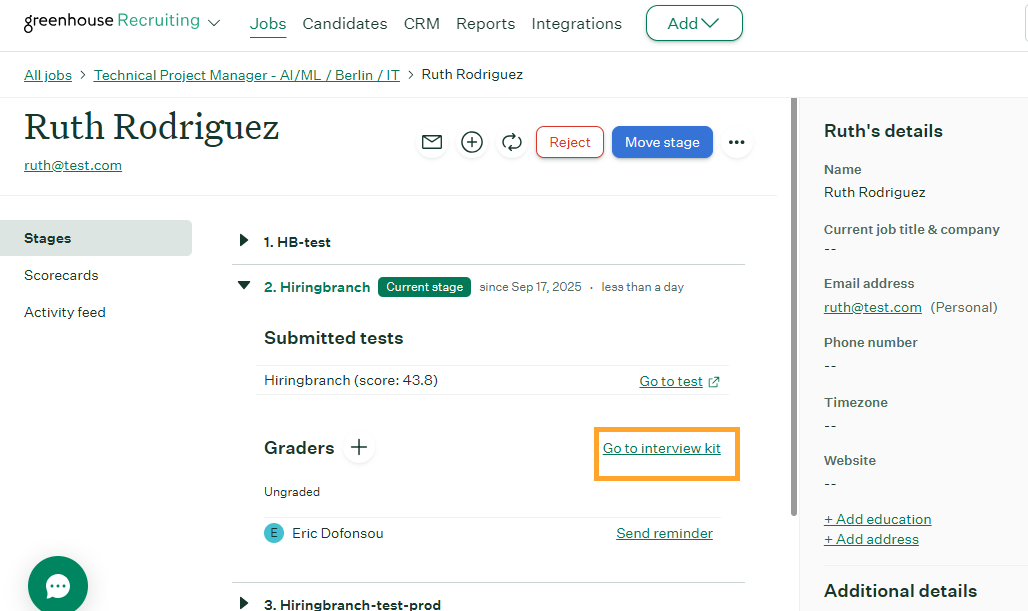Click the vertical scrollbar of the main panel

(794, 300)
